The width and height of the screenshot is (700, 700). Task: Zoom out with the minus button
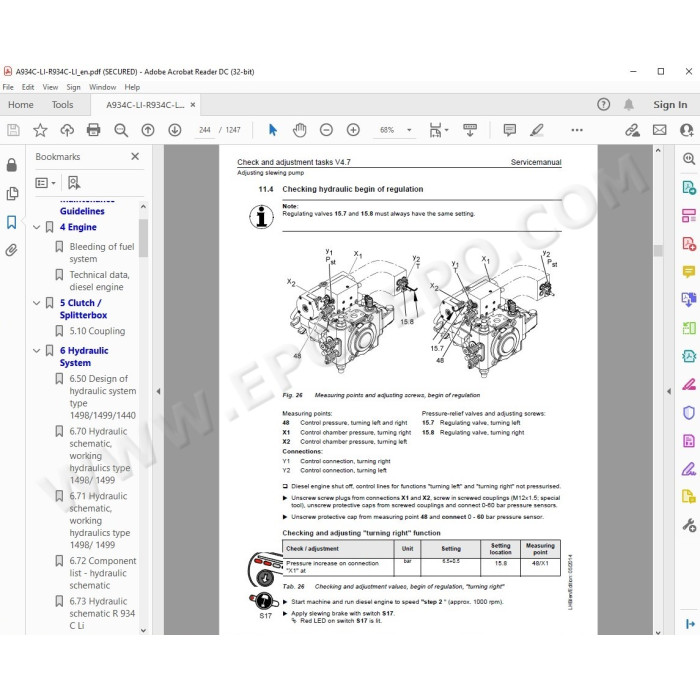[x=326, y=130]
